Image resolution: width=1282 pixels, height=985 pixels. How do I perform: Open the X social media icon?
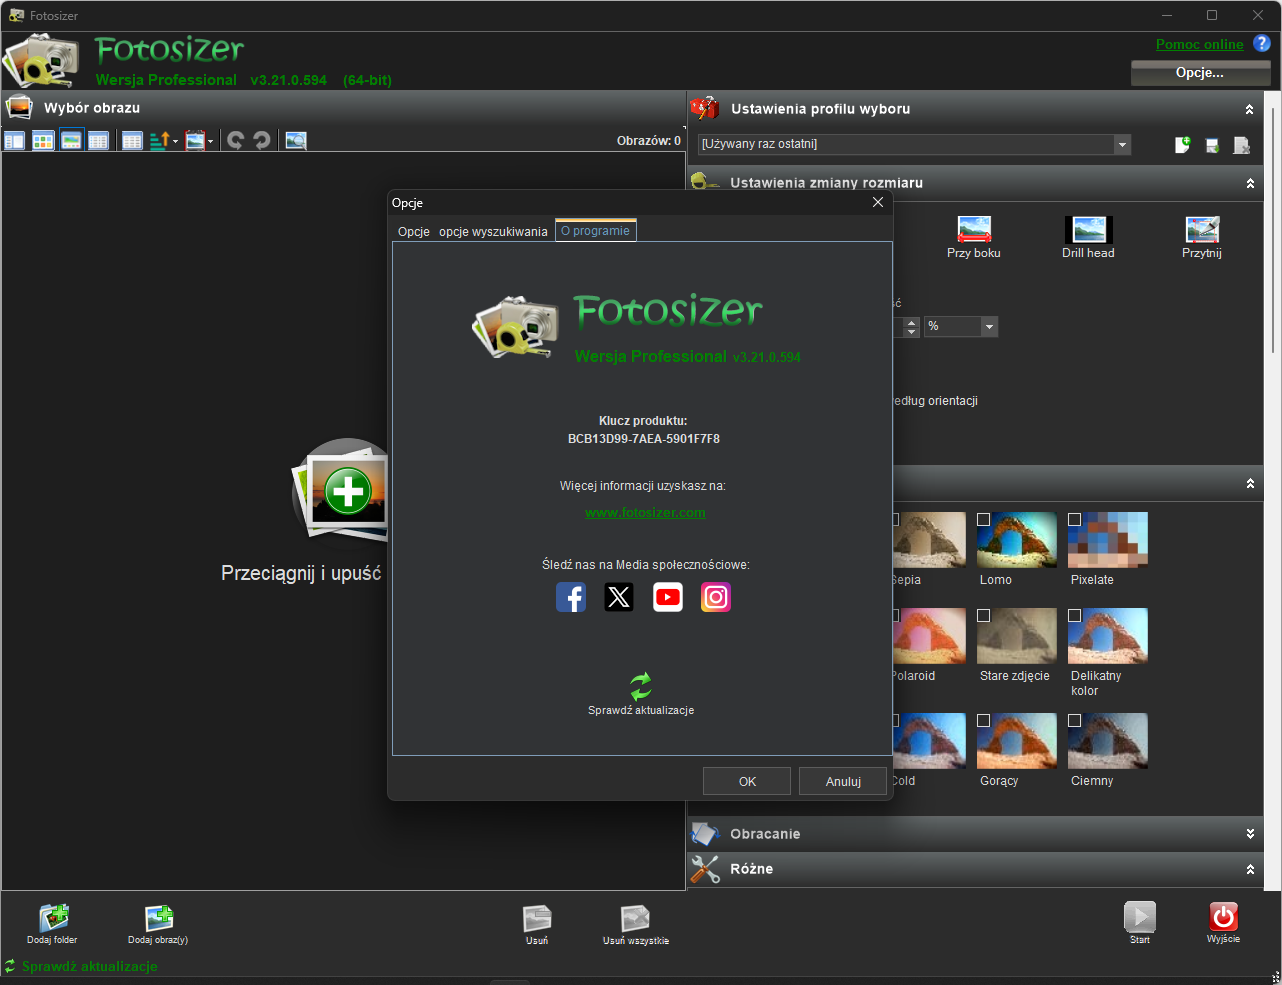[619, 597]
